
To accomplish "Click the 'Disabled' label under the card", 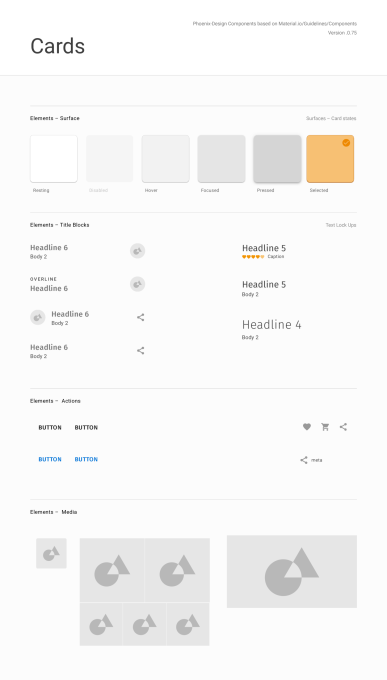I will (98, 190).
